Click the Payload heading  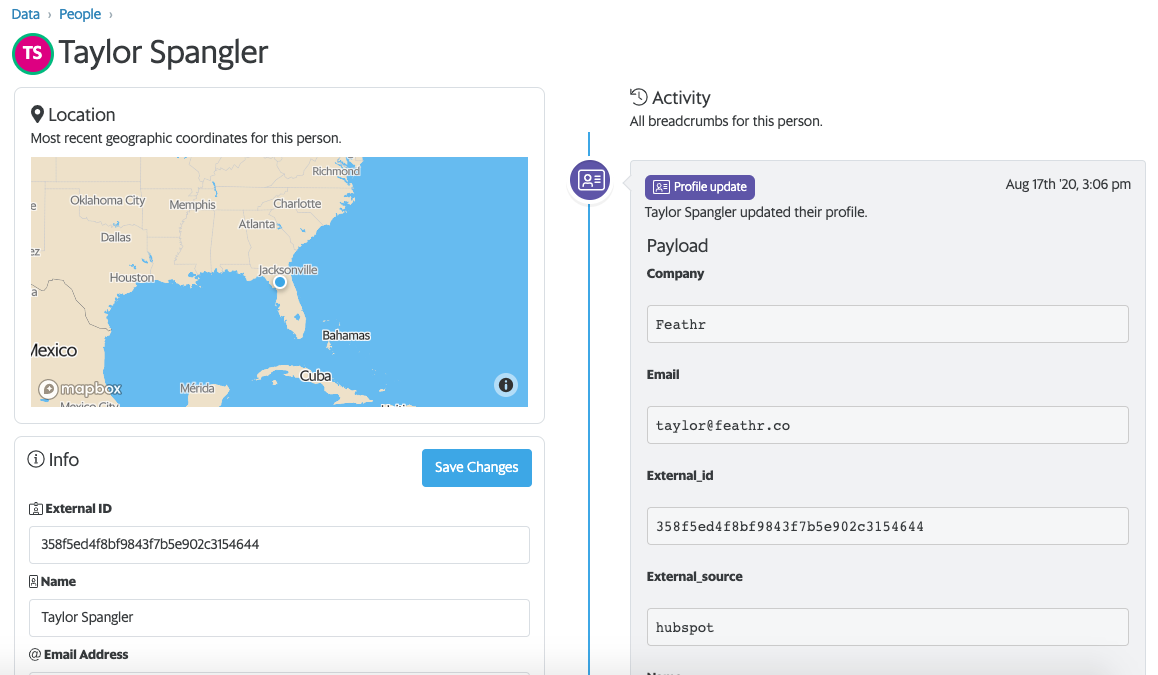[x=677, y=246]
